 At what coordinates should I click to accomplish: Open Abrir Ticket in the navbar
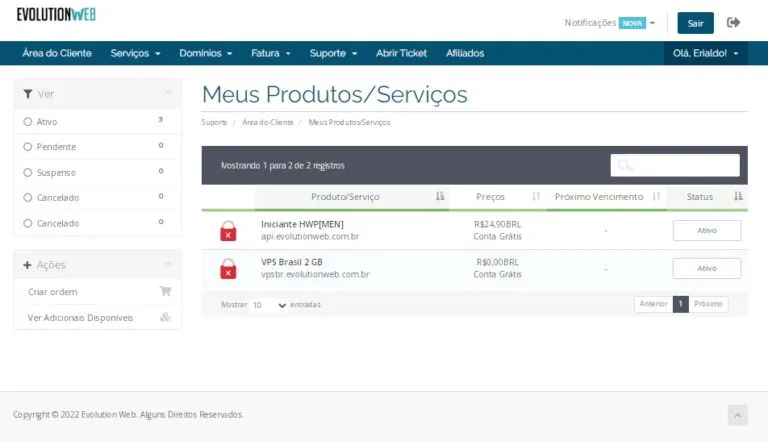(x=401, y=53)
